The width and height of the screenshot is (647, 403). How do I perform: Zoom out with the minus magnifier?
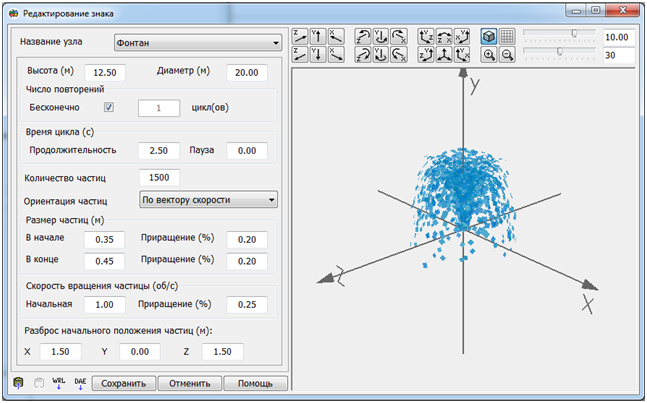pos(507,54)
